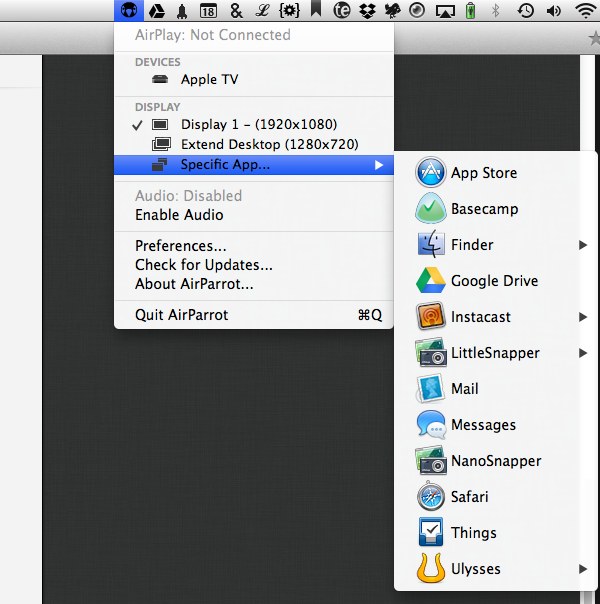Click the AirParrot menu bar icon
The image size is (600, 604).
(x=129, y=10)
